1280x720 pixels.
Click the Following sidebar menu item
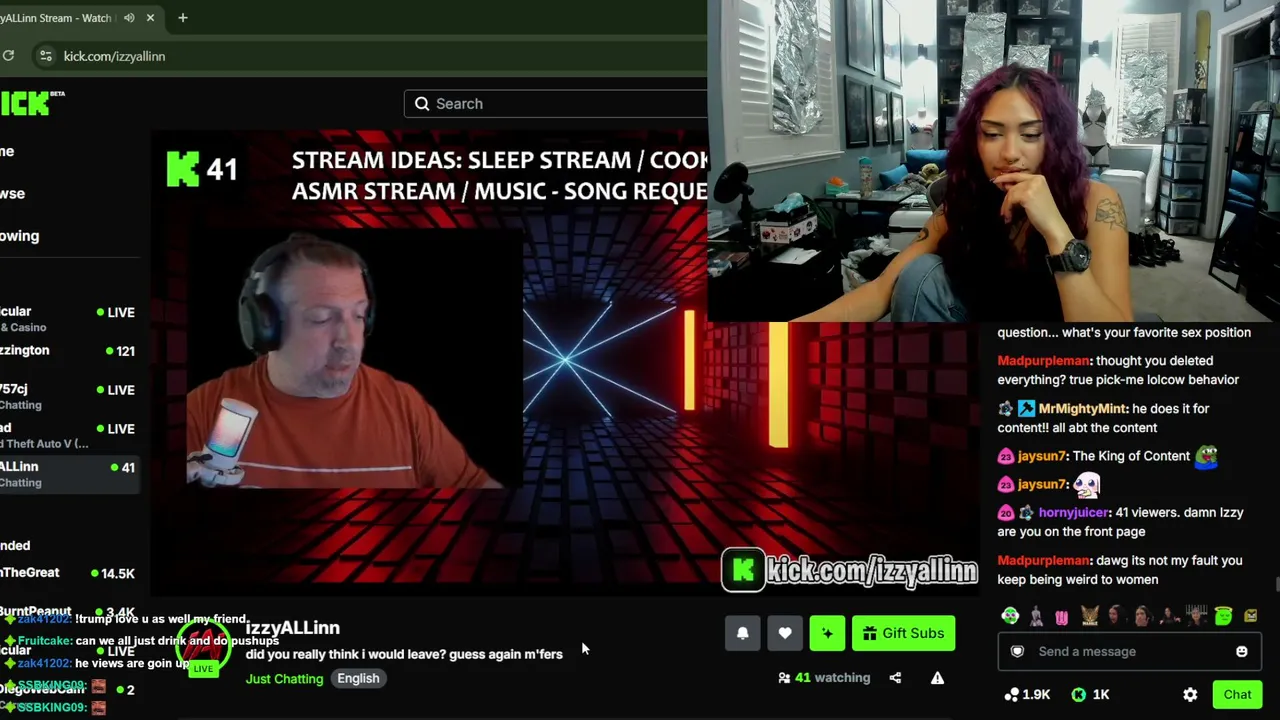coord(20,236)
